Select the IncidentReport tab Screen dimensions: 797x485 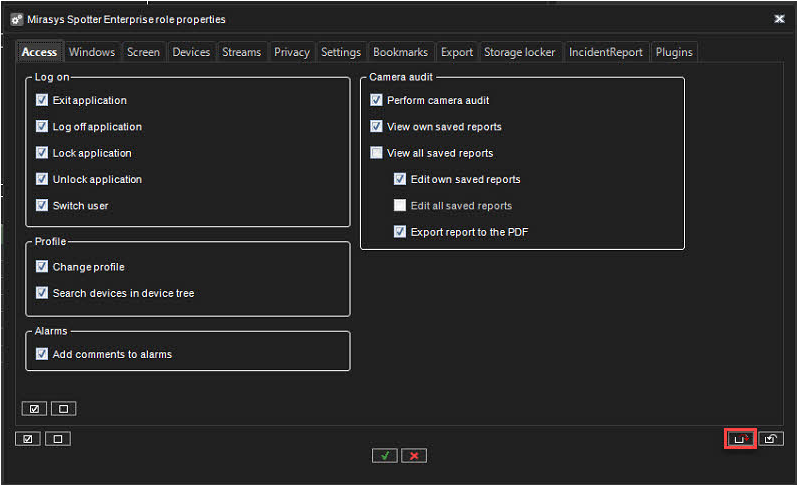[x=606, y=52]
